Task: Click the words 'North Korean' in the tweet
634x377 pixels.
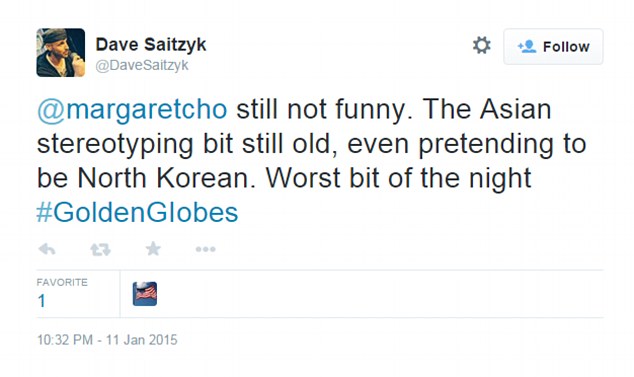Action: click(x=163, y=178)
